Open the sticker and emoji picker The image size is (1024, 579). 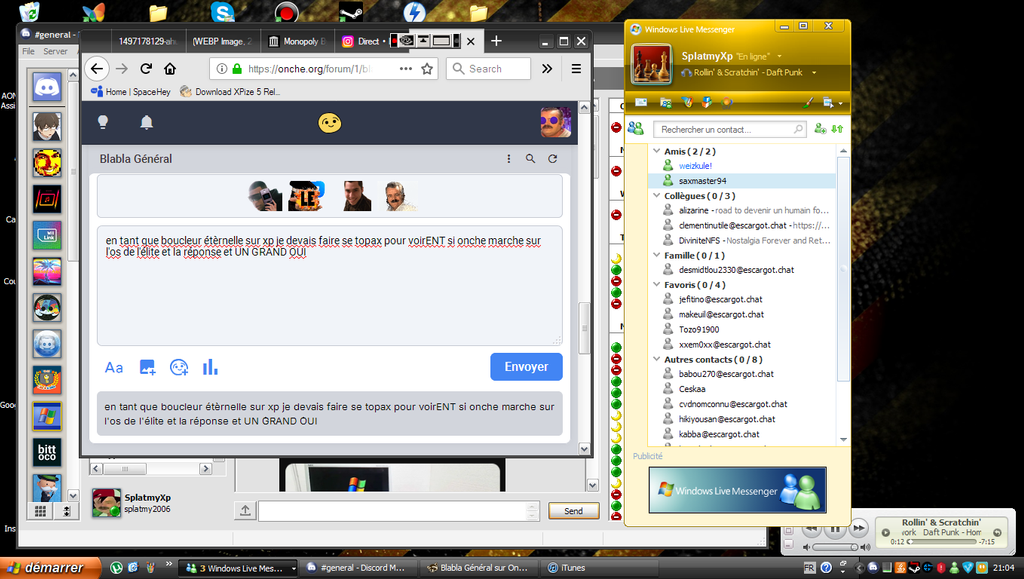click(179, 368)
